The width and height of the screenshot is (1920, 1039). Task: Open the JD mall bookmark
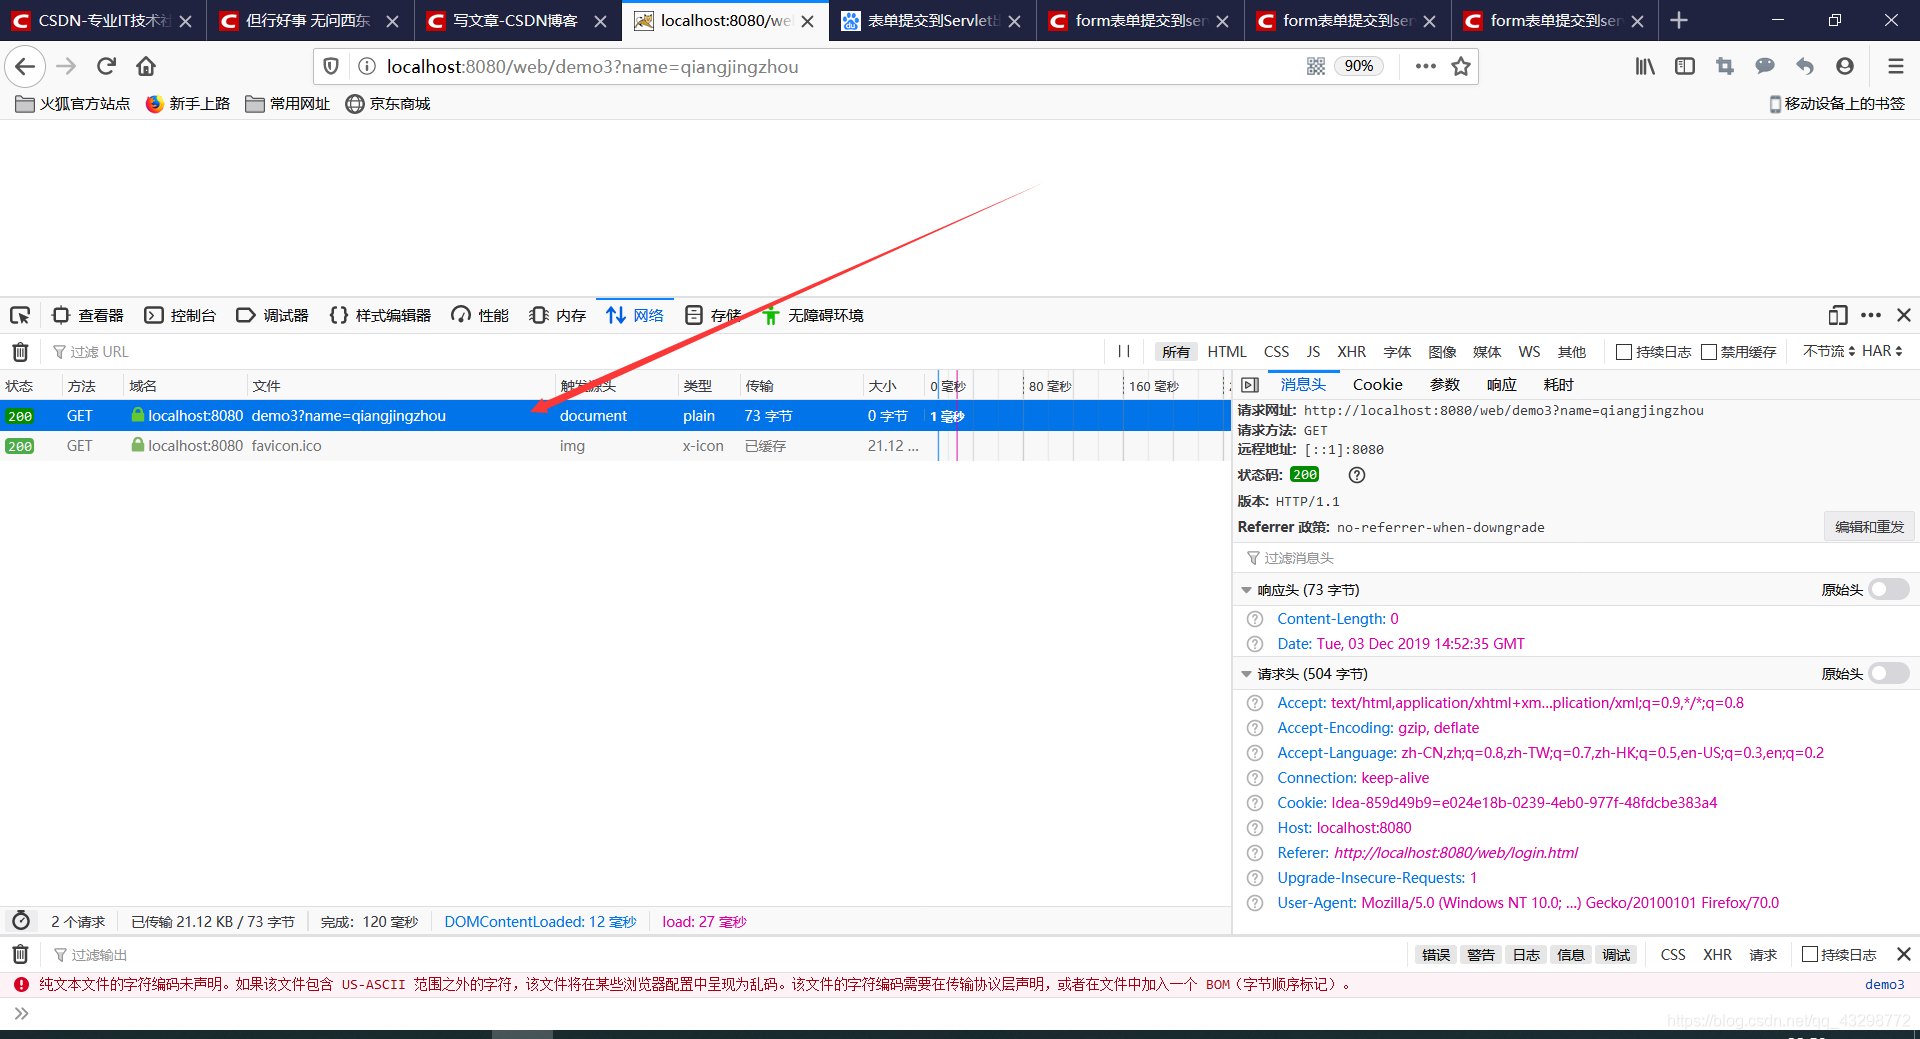coord(388,104)
